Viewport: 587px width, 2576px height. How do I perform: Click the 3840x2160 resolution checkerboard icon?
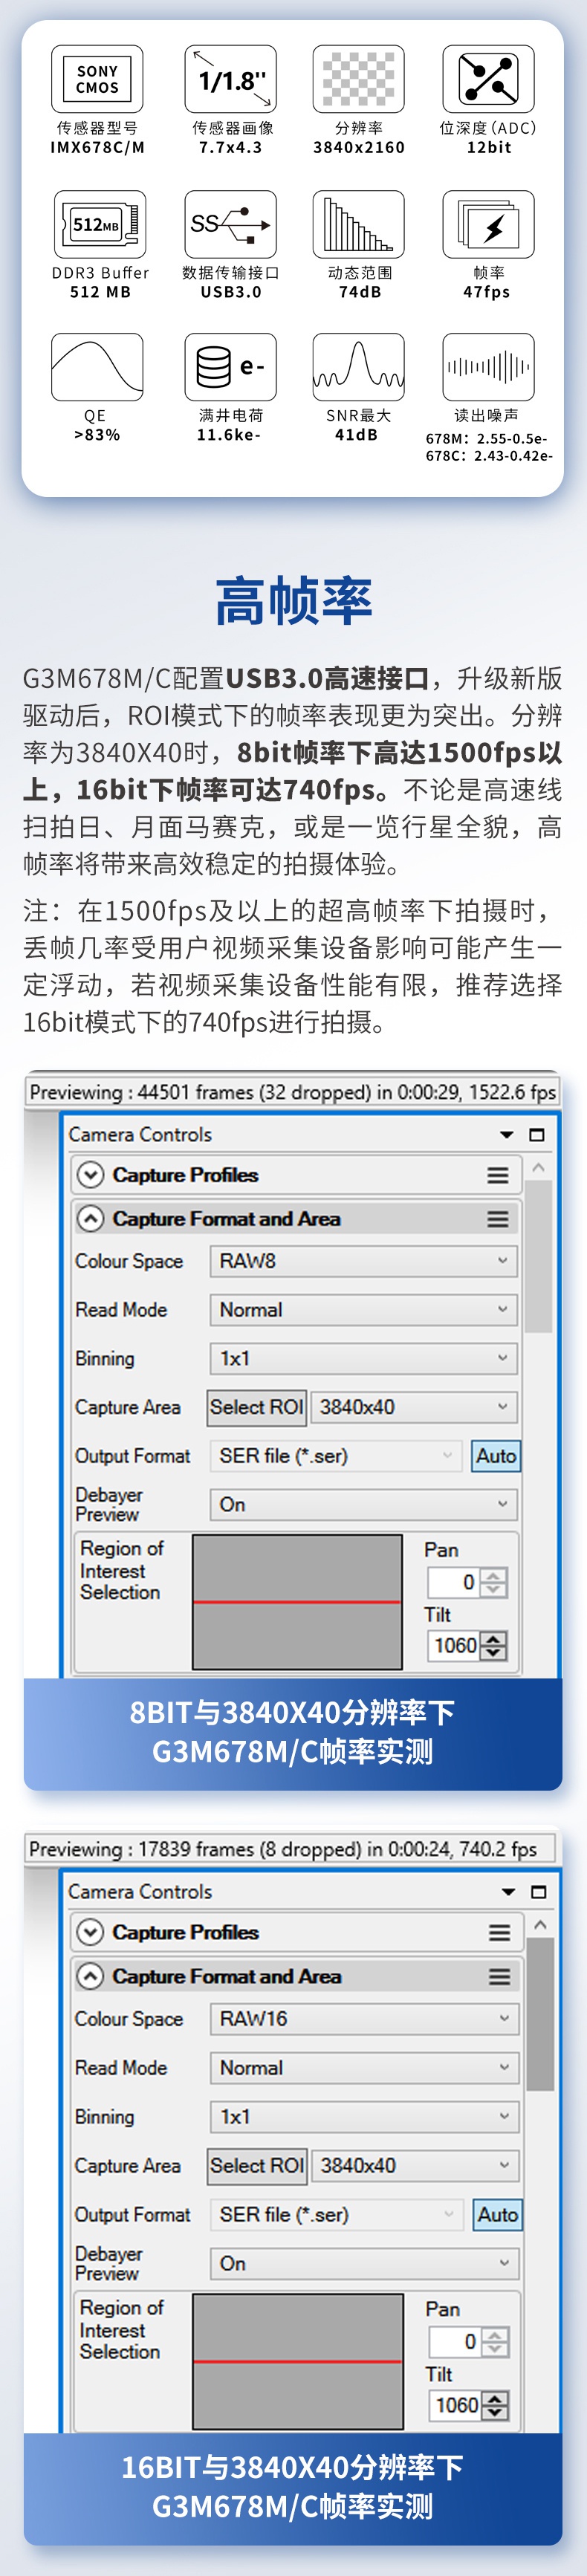point(358,80)
